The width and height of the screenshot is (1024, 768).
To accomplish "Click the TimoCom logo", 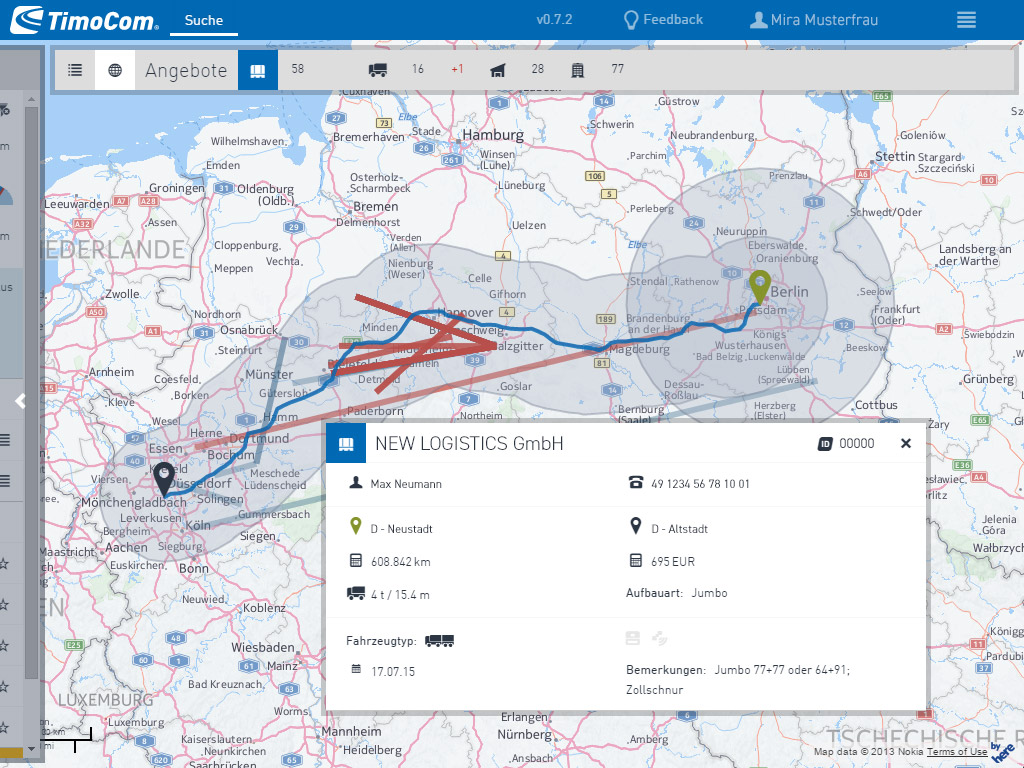I will (x=85, y=20).
